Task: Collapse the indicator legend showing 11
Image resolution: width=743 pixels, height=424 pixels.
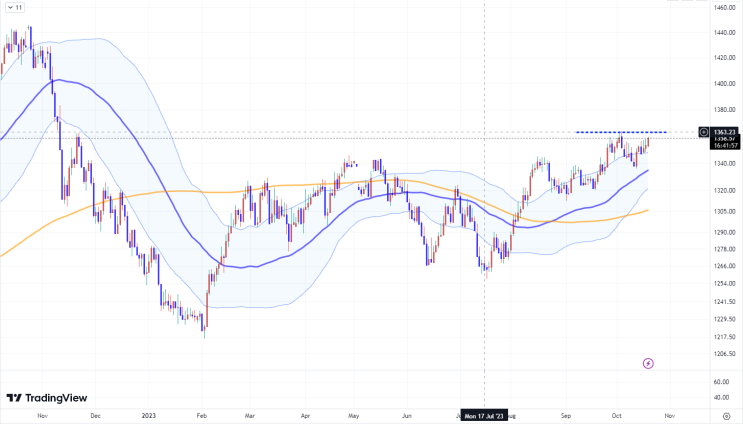Action: [15, 8]
